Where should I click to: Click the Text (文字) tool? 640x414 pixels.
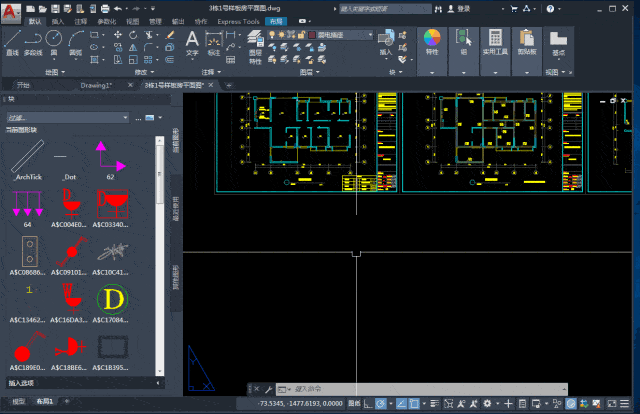click(x=192, y=40)
